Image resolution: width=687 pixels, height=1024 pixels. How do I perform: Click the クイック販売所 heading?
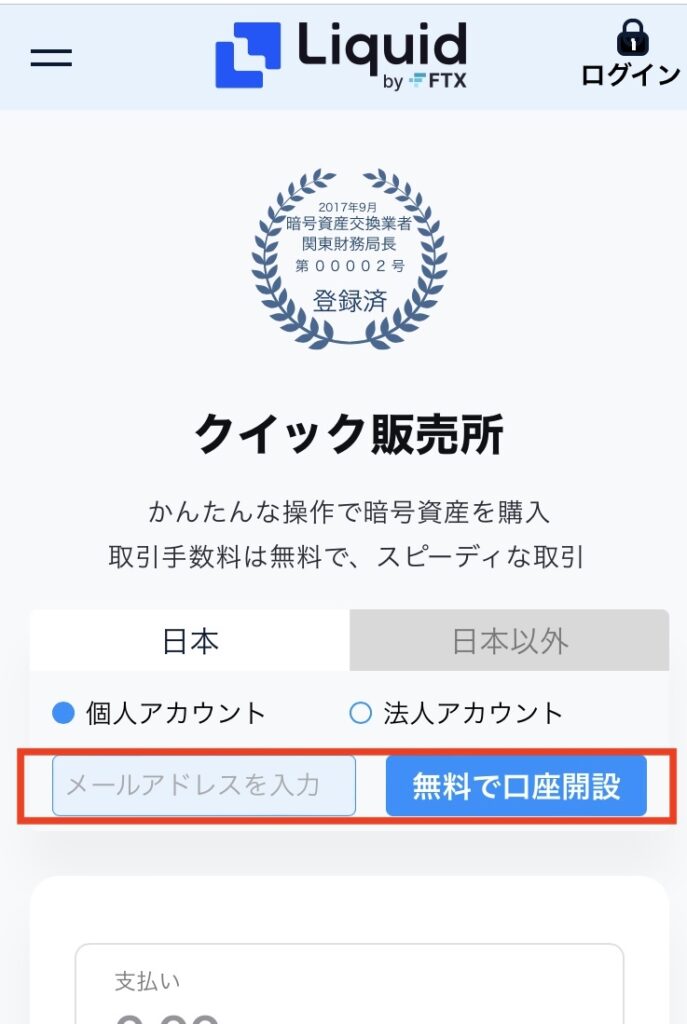[x=349, y=434]
